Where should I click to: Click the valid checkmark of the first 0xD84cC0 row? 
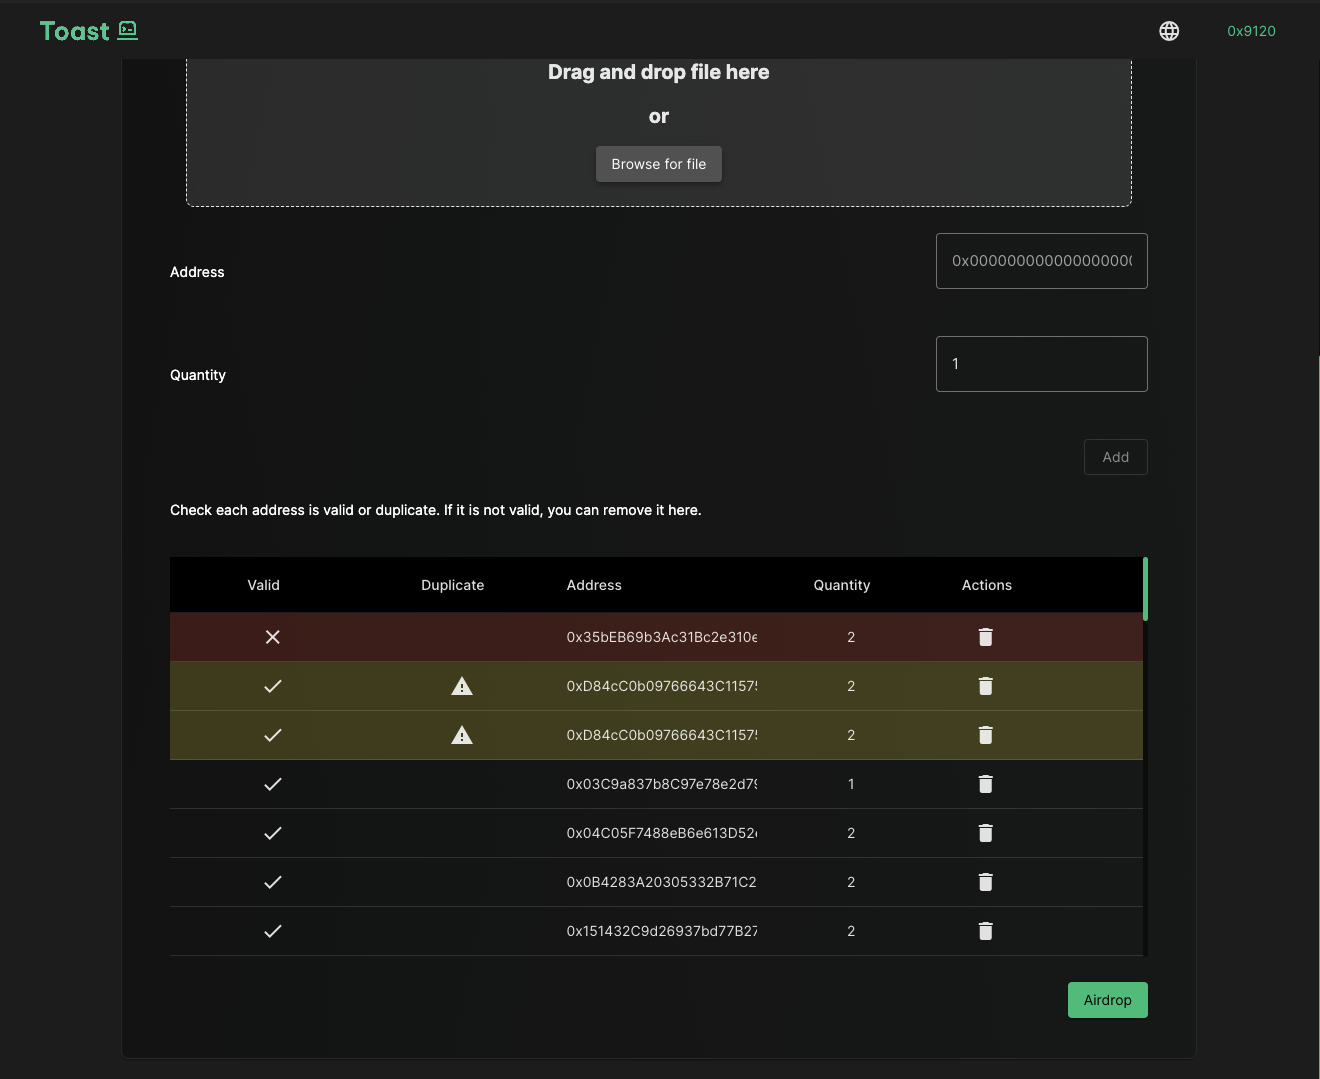[x=272, y=686]
